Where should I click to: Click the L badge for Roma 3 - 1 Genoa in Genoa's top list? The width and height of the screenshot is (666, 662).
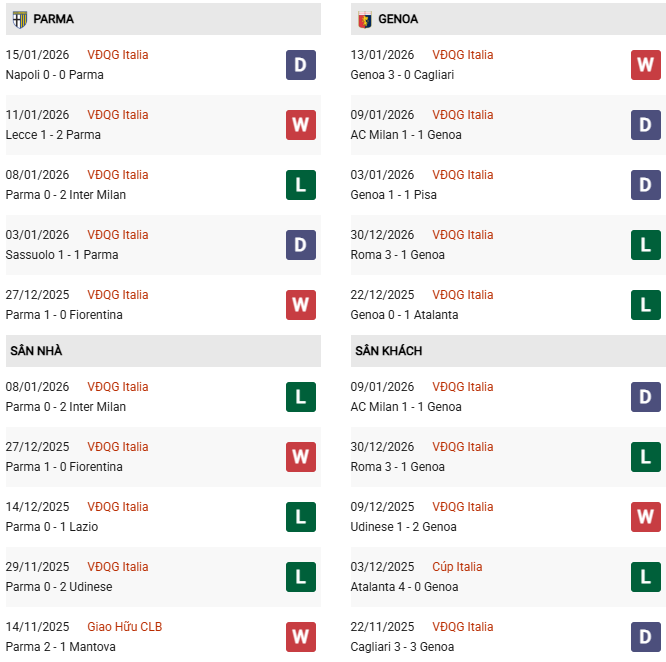tap(645, 245)
